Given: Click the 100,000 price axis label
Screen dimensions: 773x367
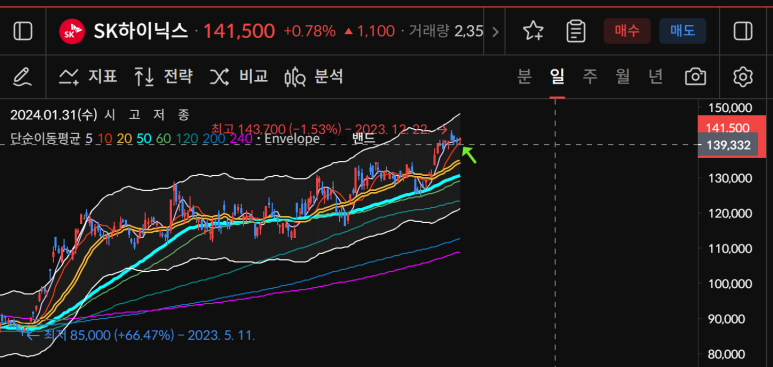Looking at the screenshot, I should pyautogui.click(x=730, y=284).
